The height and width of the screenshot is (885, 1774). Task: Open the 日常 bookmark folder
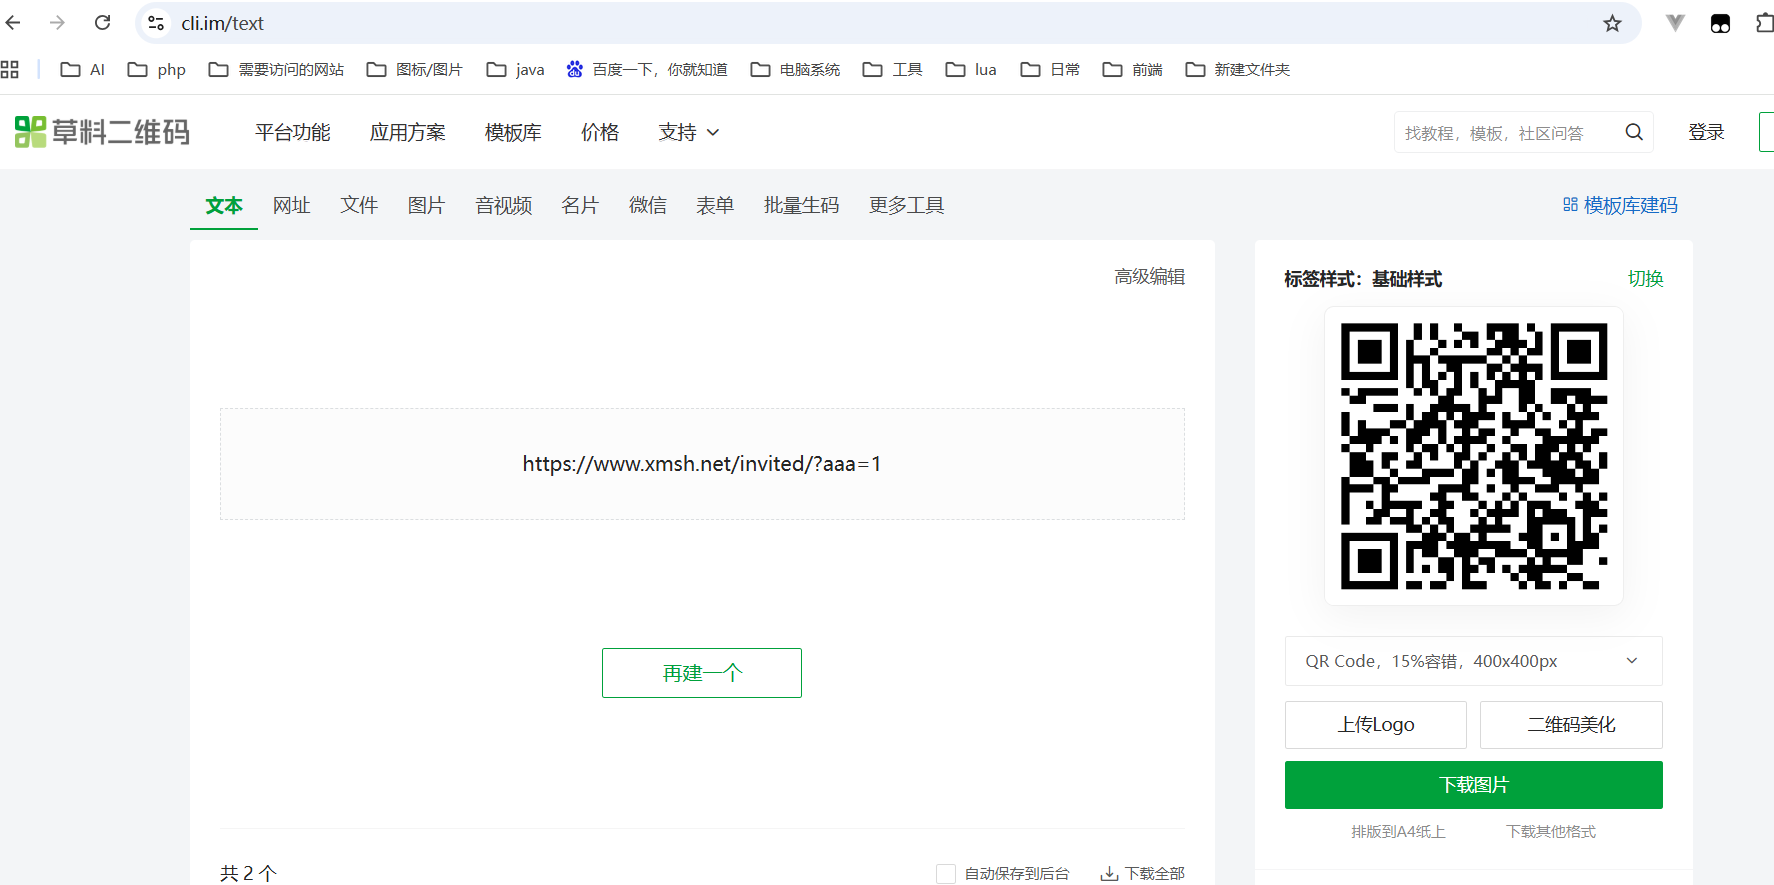pyautogui.click(x=1050, y=69)
